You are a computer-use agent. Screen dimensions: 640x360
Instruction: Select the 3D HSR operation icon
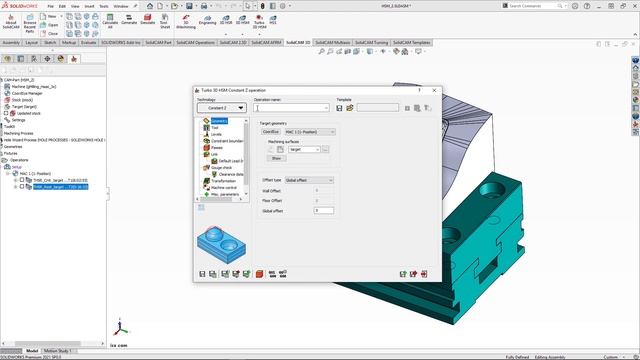(x=226, y=20)
